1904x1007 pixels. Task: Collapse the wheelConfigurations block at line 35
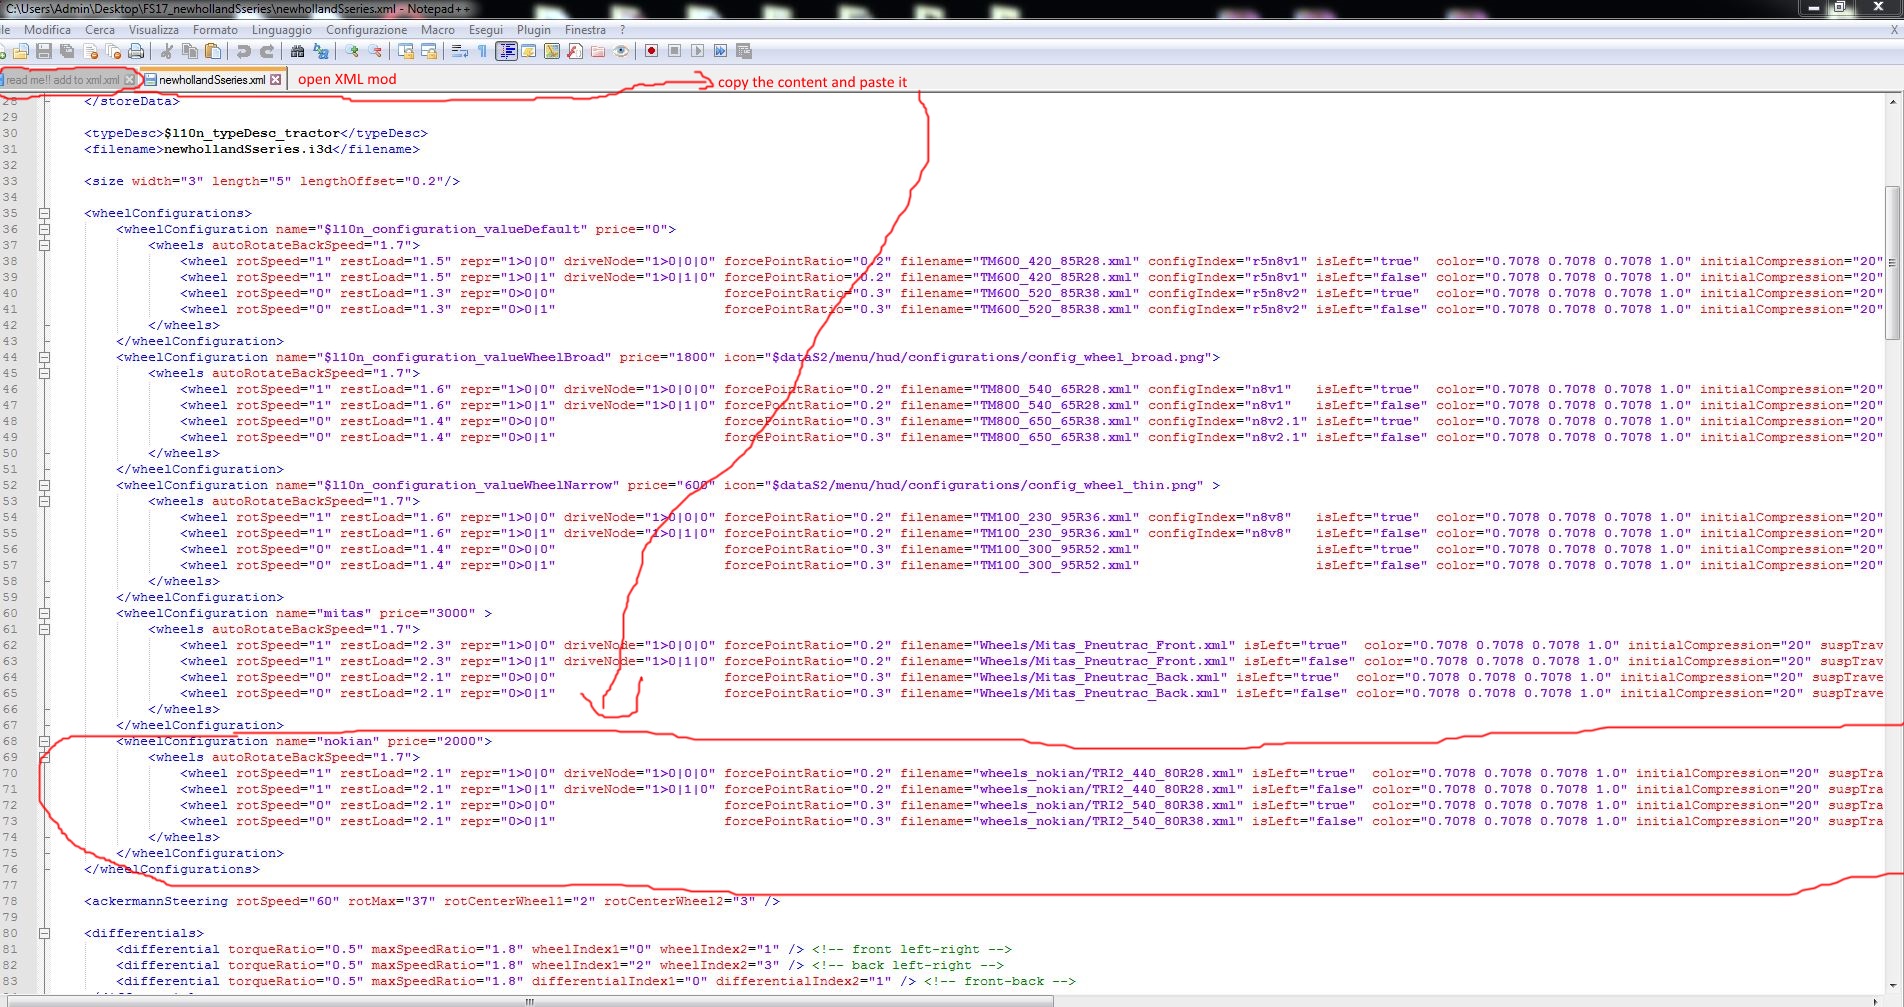(44, 213)
